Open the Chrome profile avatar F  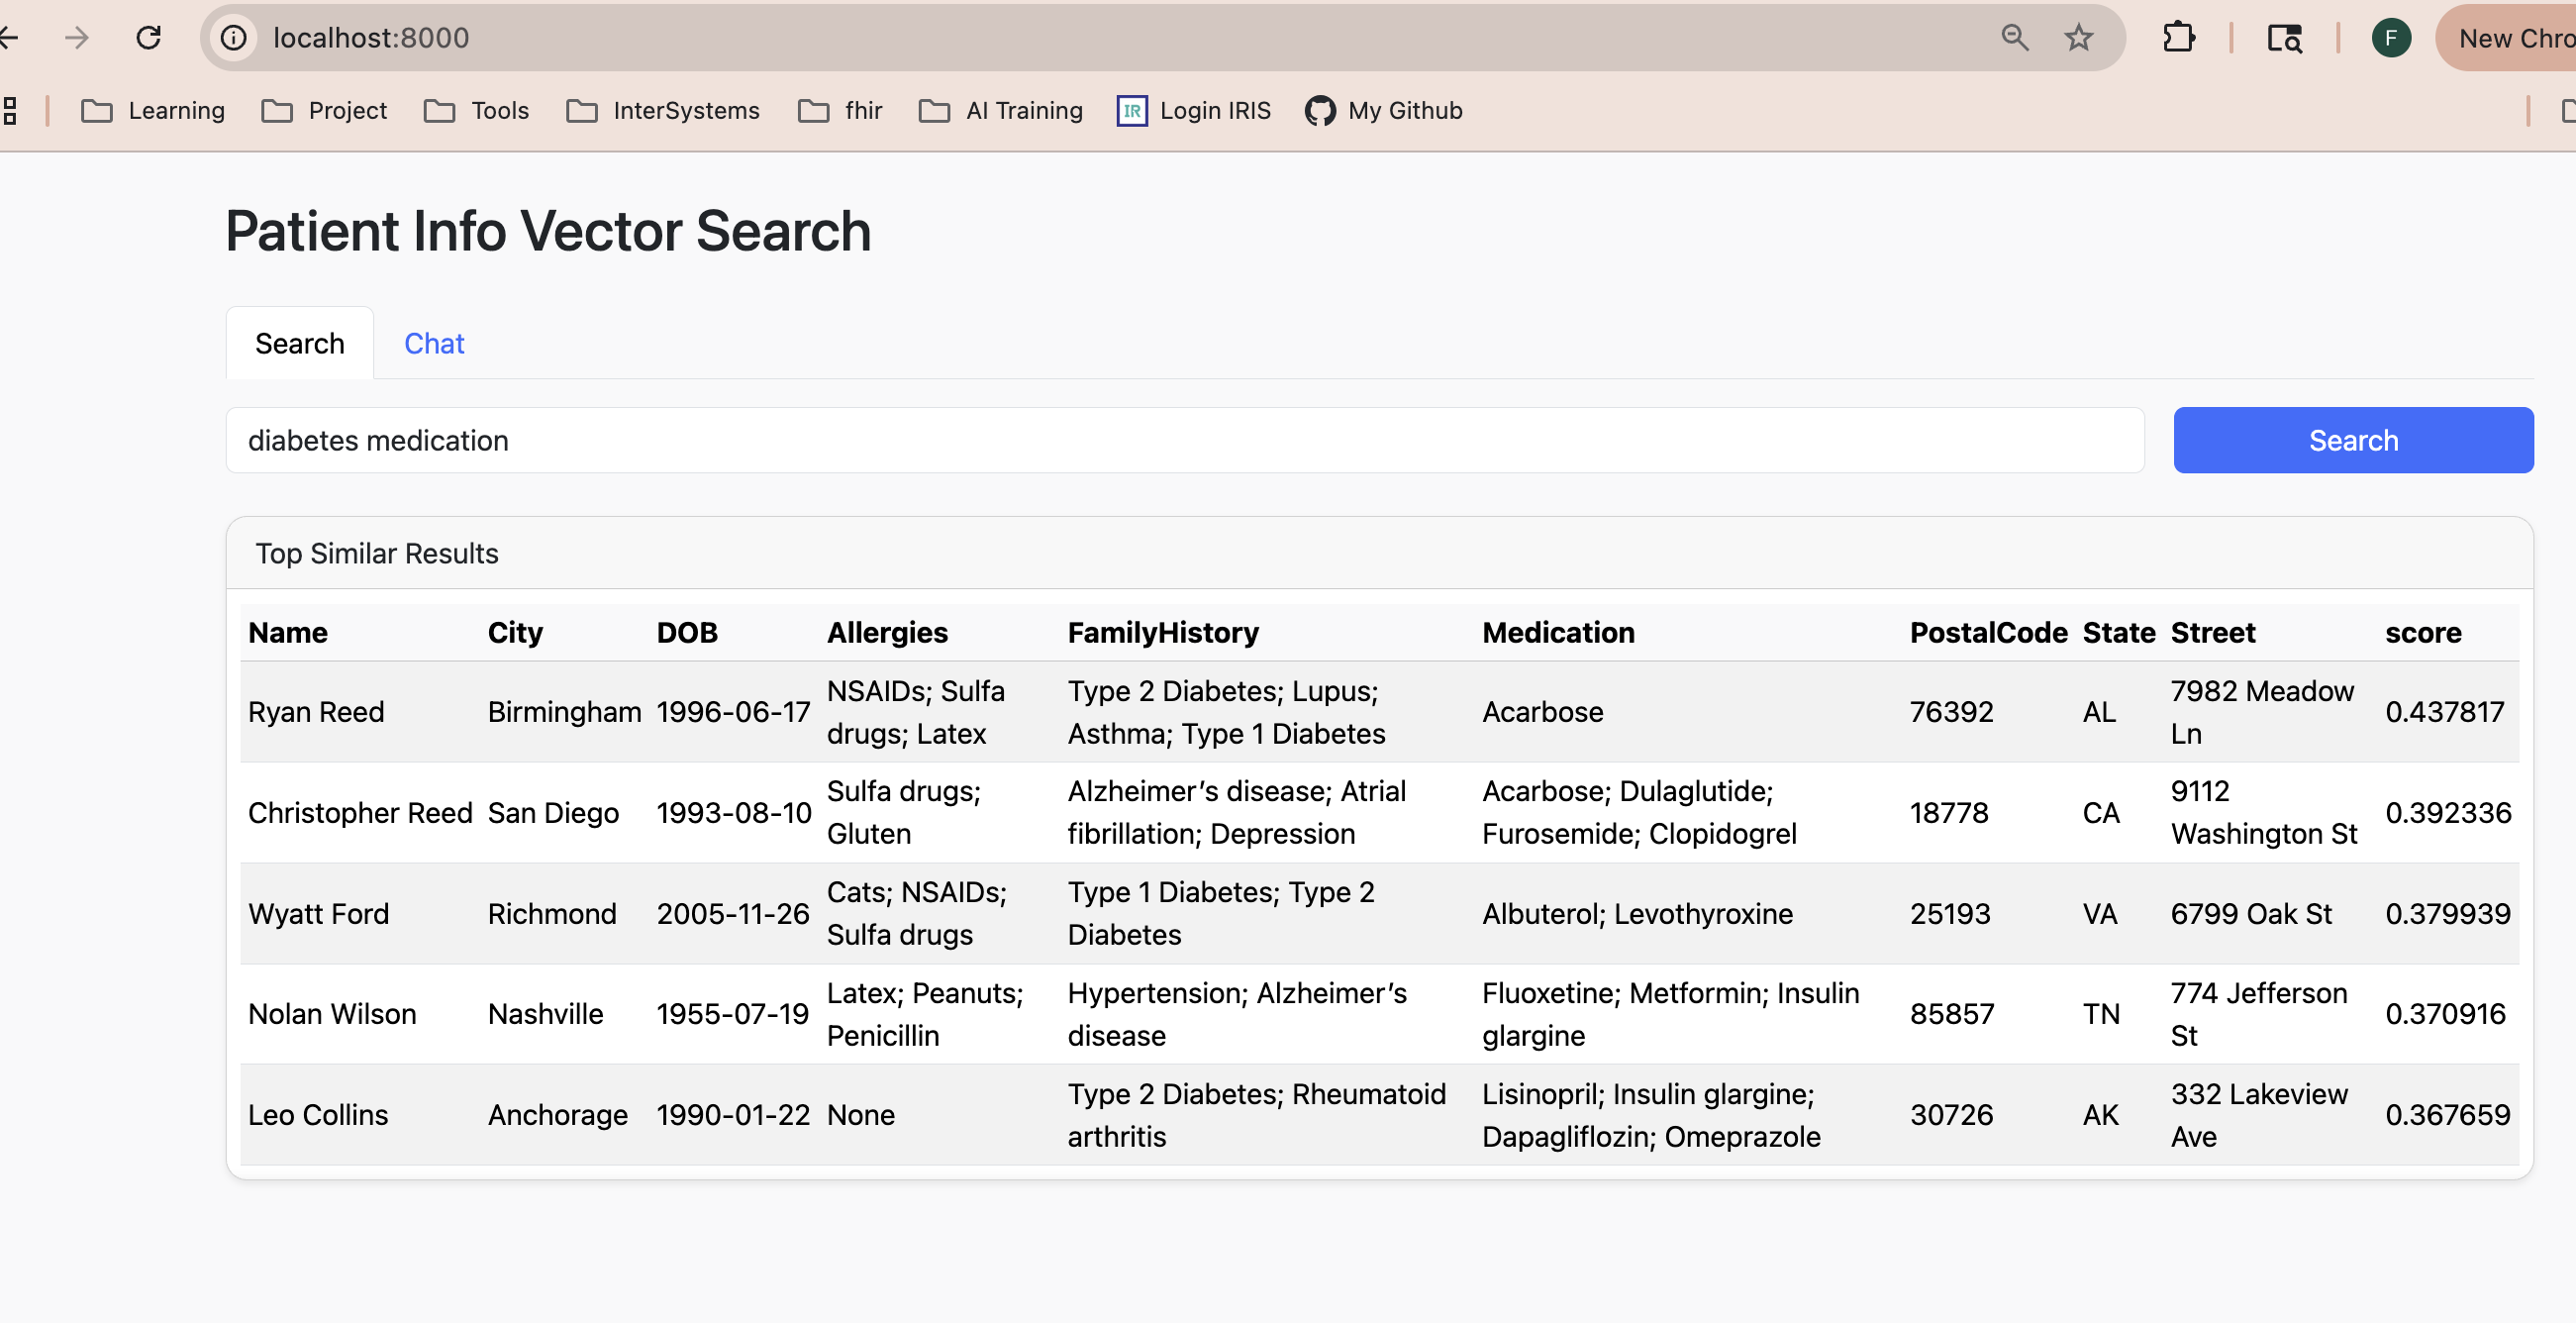(x=2390, y=38)
